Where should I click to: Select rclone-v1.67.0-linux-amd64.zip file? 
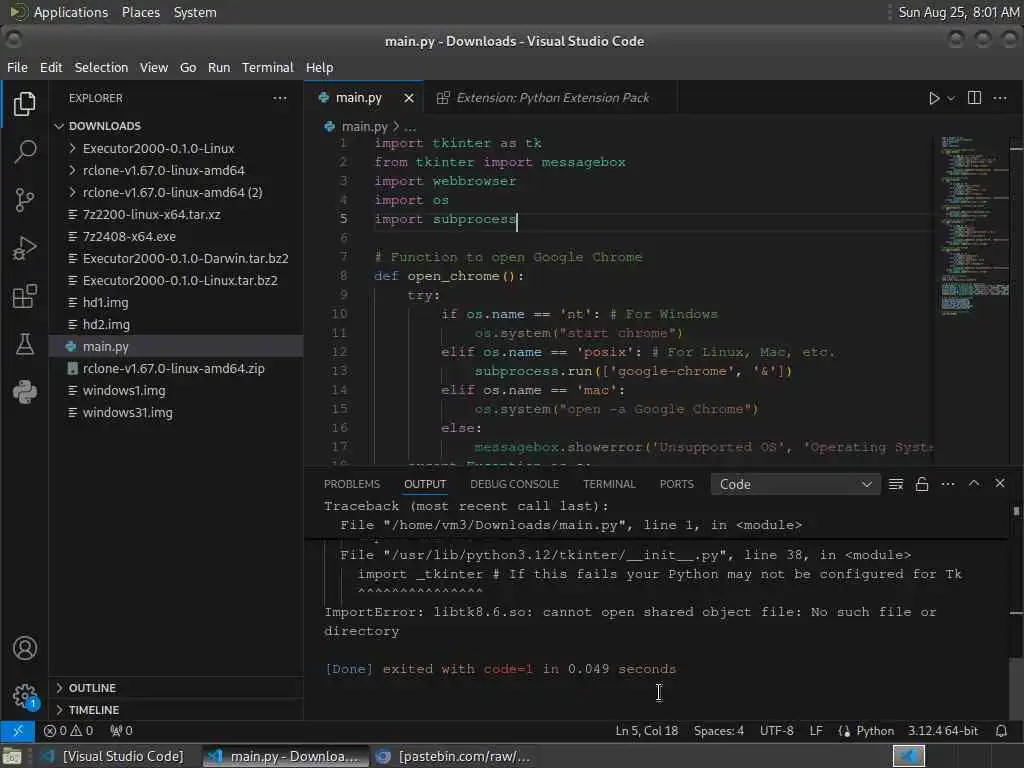(176, 368)
